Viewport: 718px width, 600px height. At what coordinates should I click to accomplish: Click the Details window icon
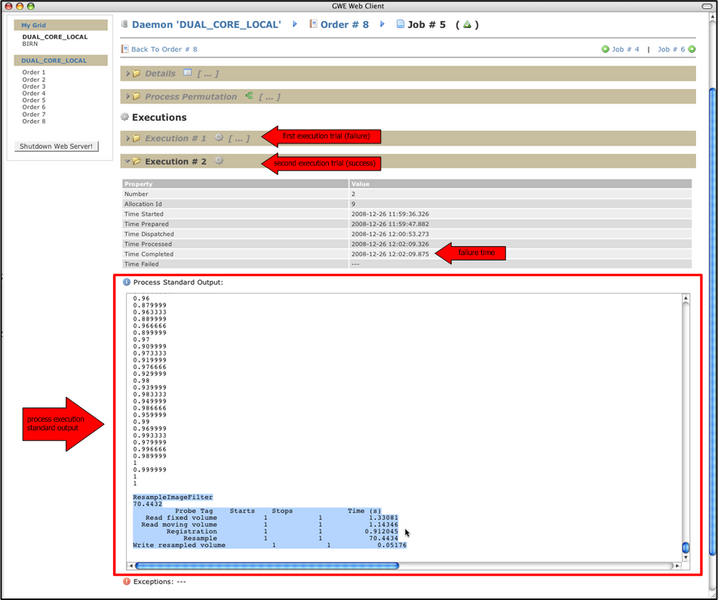187,72
